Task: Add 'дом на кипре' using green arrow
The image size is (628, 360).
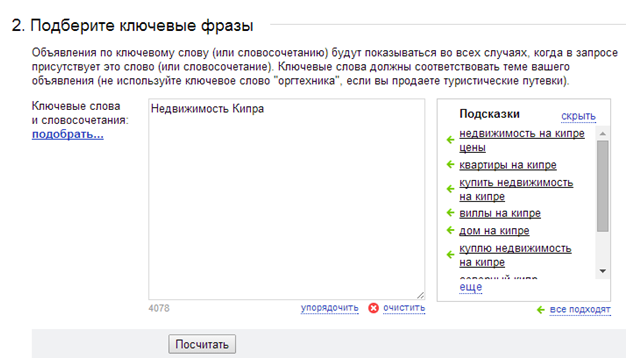Action: click(x=451, y=230)
